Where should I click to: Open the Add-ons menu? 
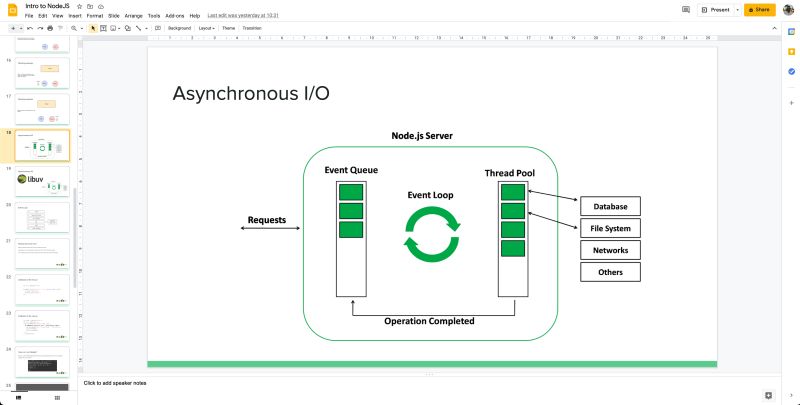pyautogui.click(x=175, y=16)
